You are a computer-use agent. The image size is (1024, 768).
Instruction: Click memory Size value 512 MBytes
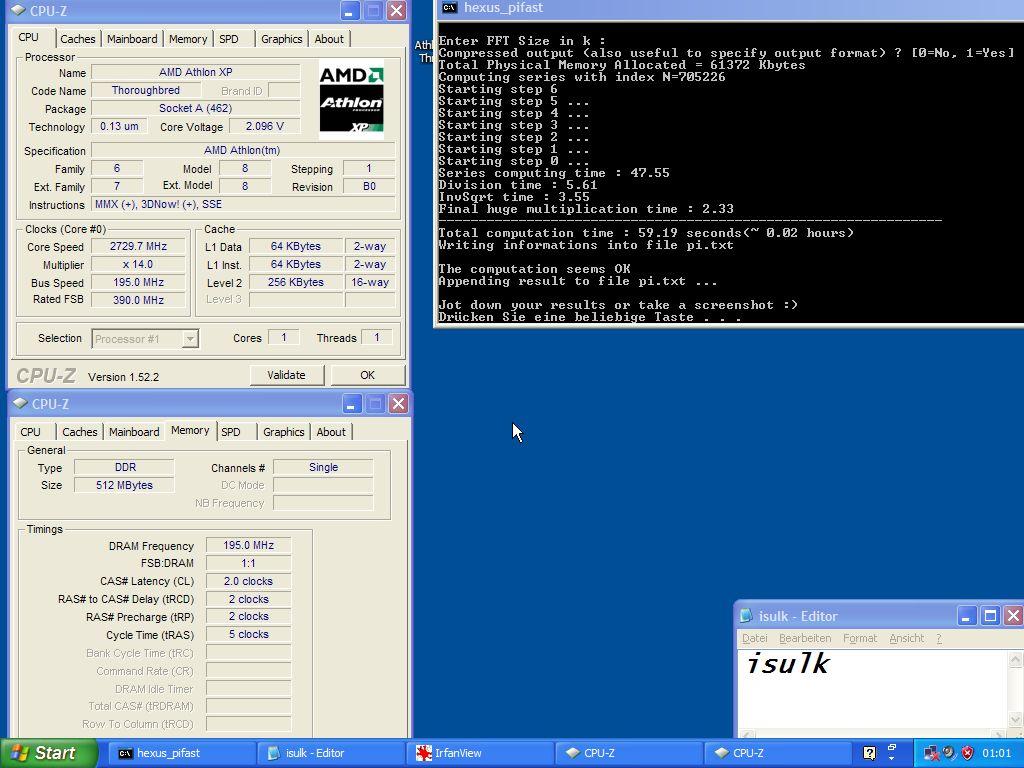click(124, 485)
